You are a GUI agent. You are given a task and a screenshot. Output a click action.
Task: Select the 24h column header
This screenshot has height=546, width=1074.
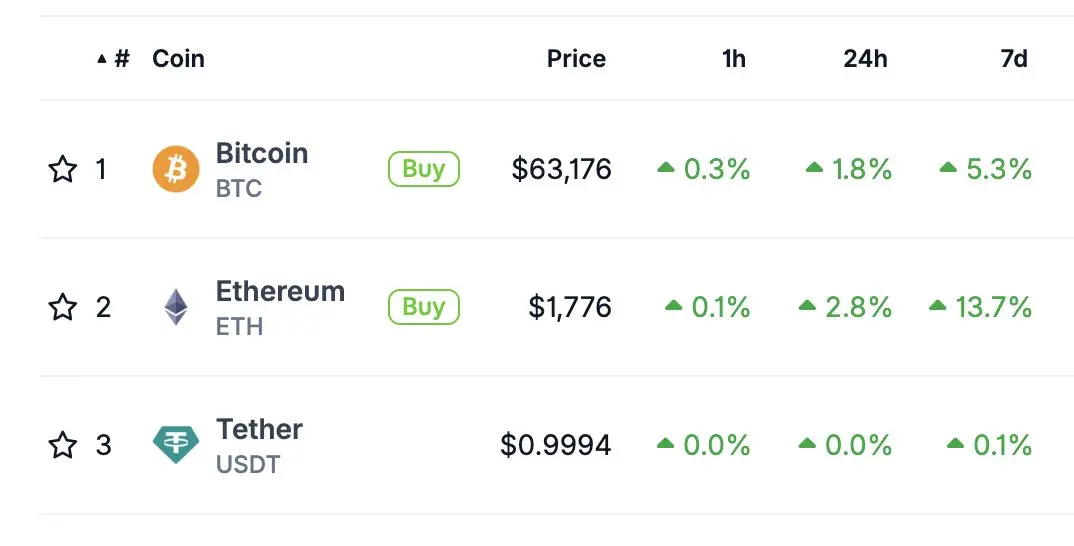click(x=865, y=59)
